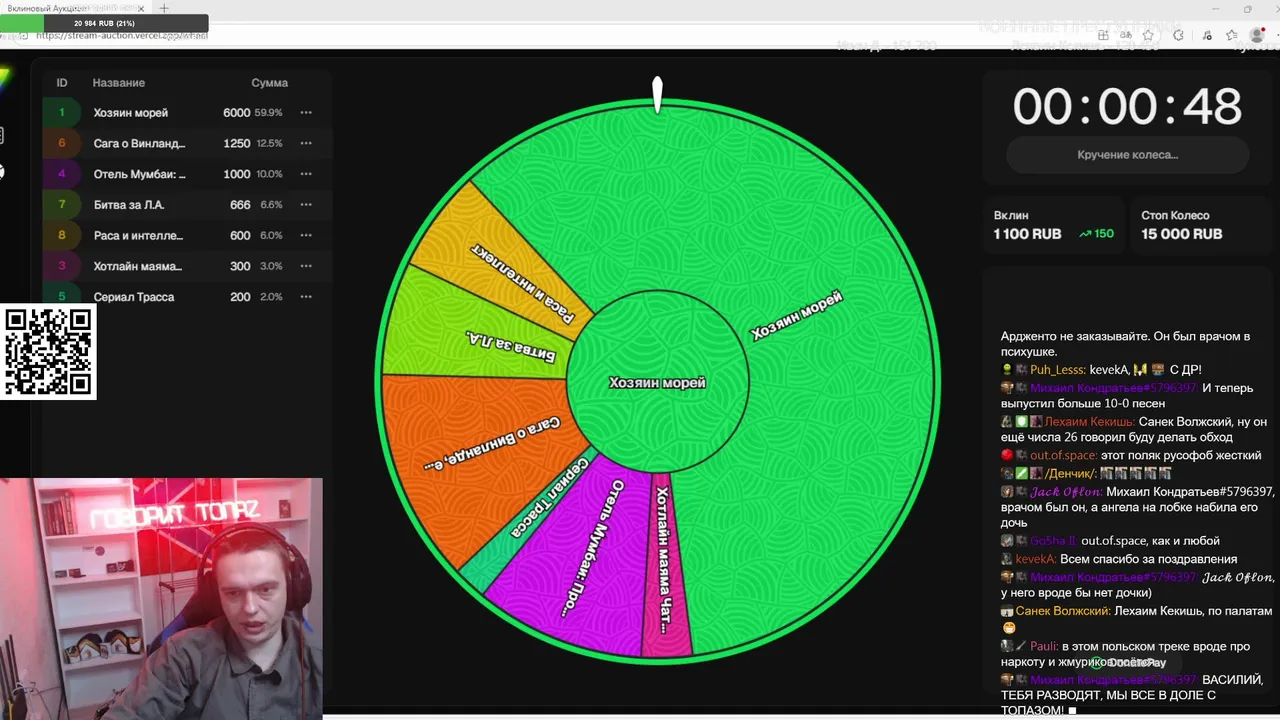Open the three-dot menu for Сага о Винланд row
This screenshot has height=720, width=1280.
click(x=306, y=143)
